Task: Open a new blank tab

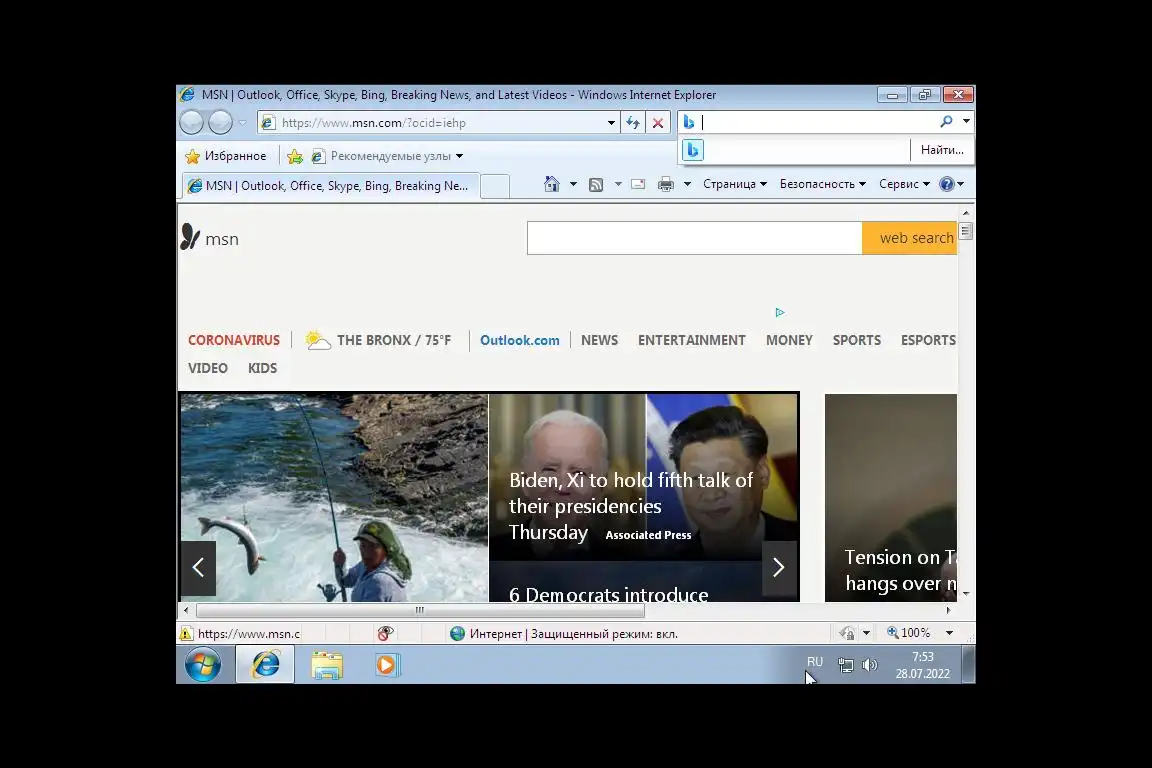Action: pyautogui.click(x=495, y=187)
